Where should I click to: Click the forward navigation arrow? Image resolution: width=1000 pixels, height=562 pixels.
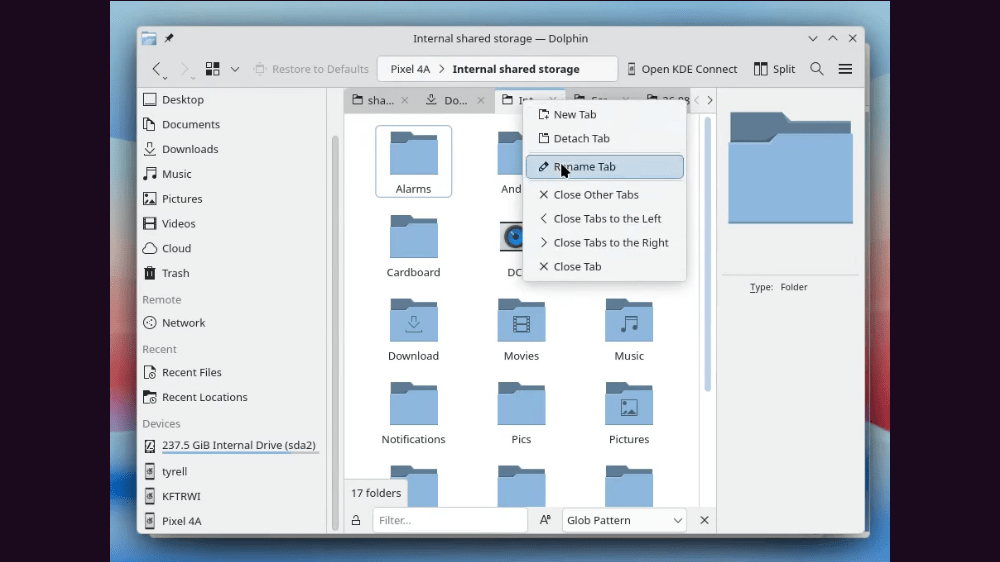[184, 68]
